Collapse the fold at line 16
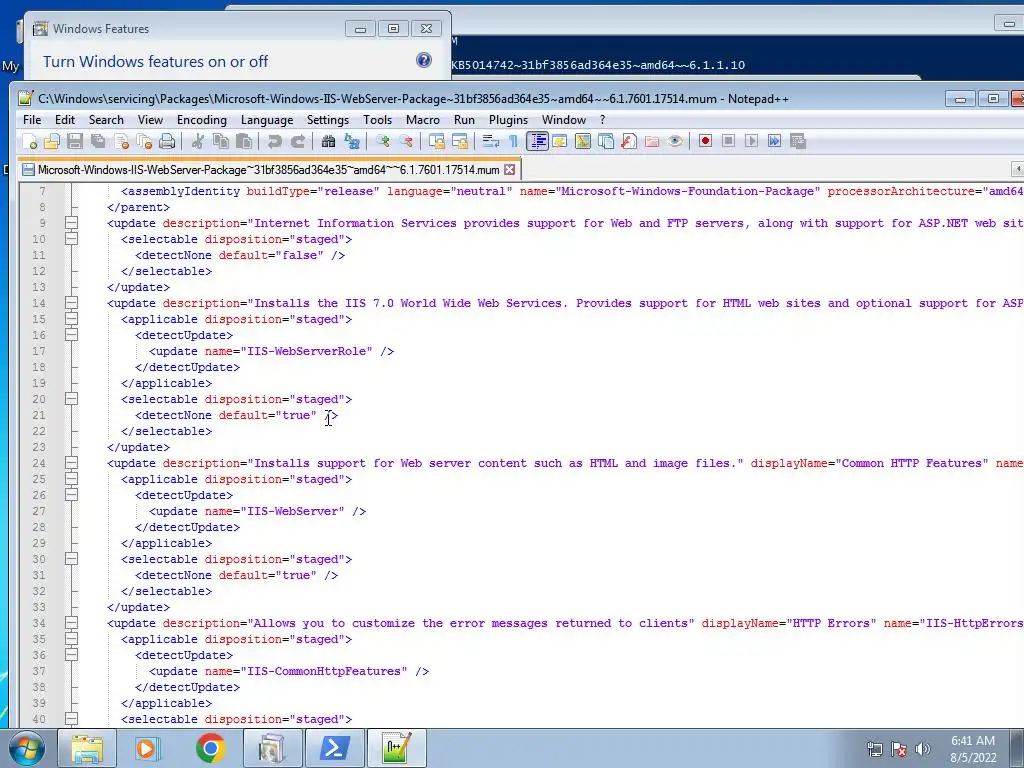The width and height of the screenshot is (1024, 768). (x=71, y=335)
